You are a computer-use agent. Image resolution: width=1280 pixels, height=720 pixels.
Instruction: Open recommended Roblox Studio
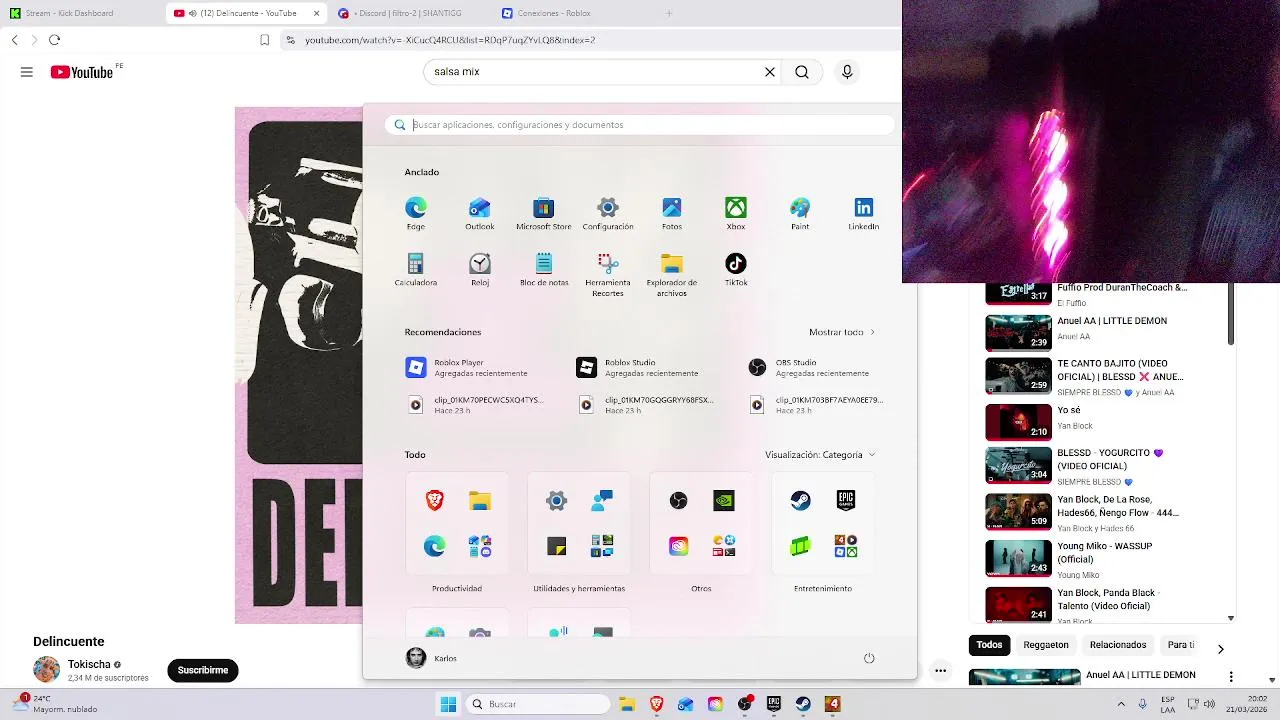(x=640, y=368)
